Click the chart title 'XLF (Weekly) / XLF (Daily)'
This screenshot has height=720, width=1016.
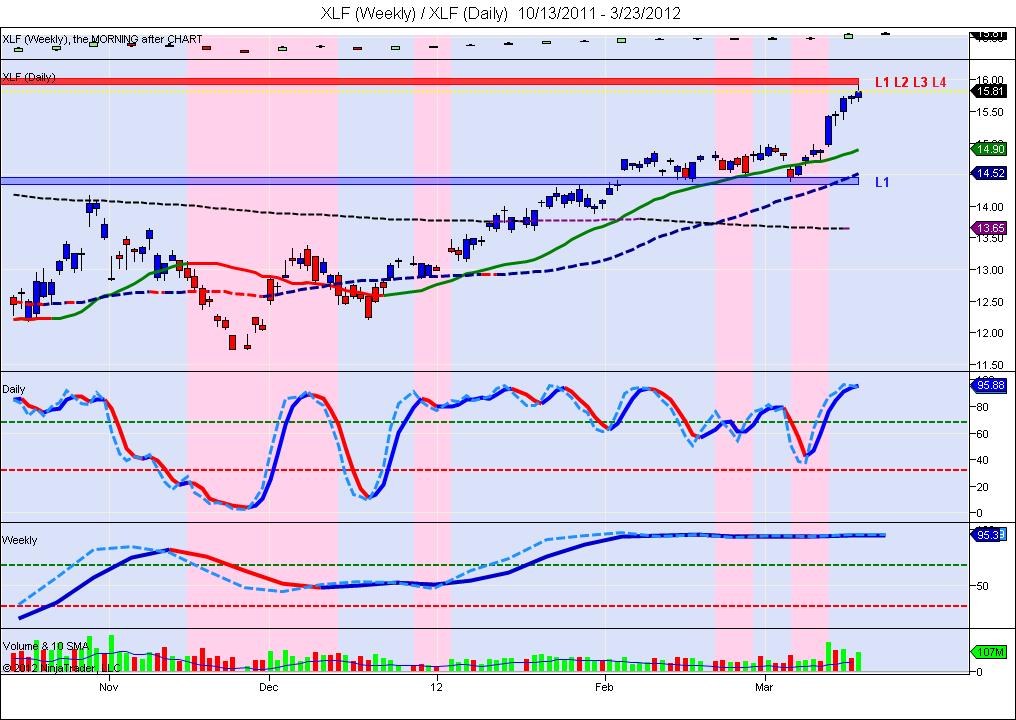(414, 13)
